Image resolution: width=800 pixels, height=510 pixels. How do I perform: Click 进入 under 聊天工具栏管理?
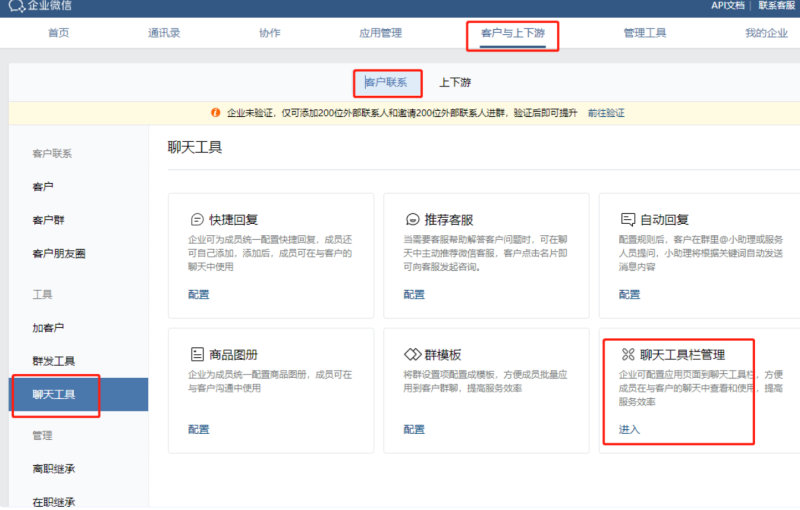tap(629, 429)
